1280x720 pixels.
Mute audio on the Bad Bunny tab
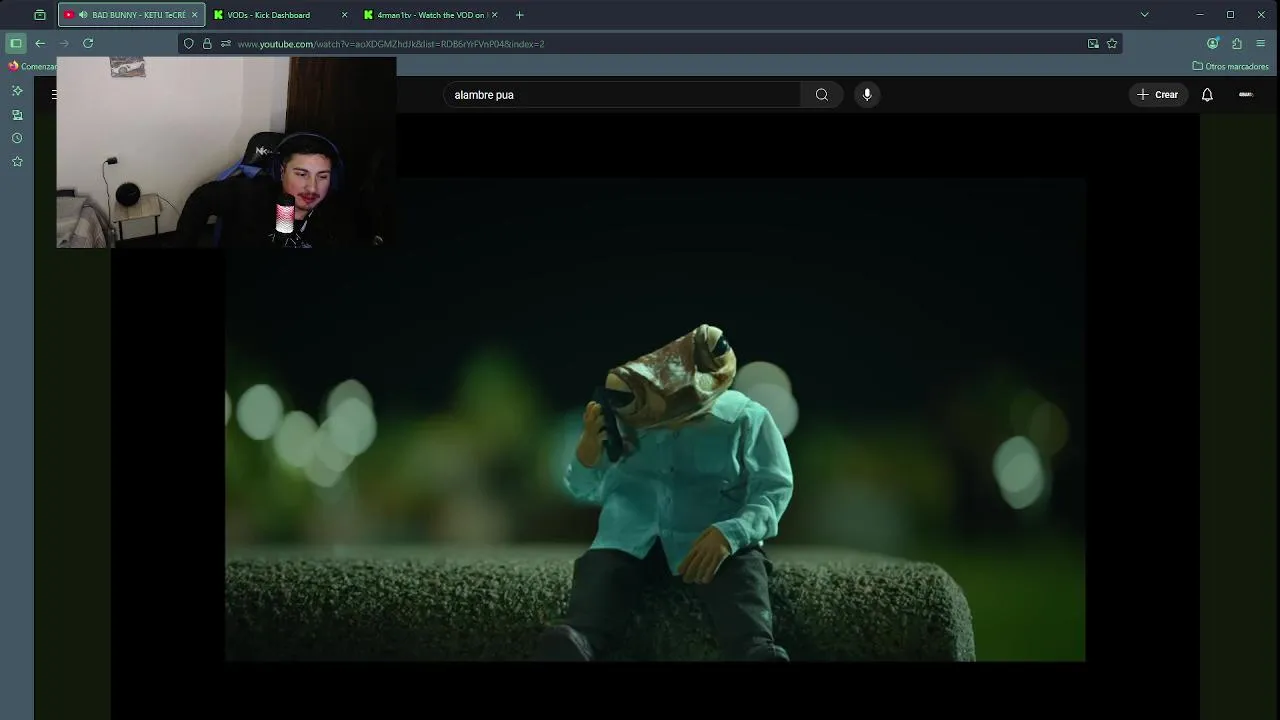(x=83, y=15)
